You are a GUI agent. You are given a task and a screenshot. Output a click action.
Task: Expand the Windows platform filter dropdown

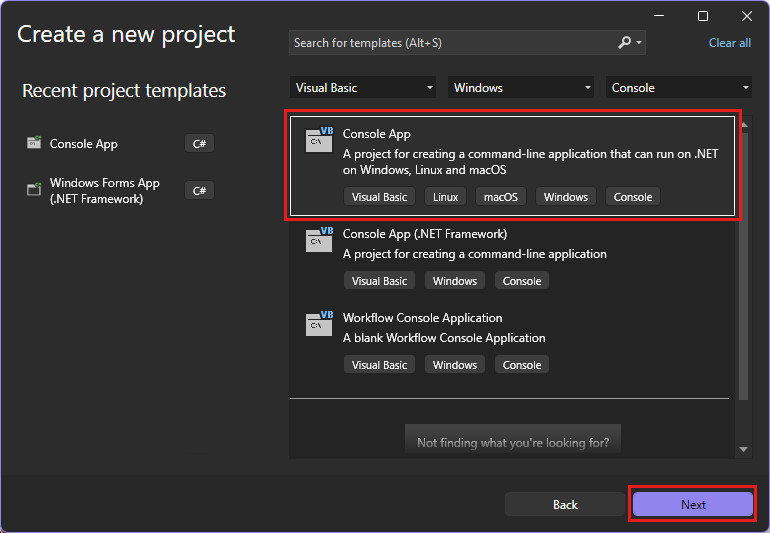pos(521,88)
